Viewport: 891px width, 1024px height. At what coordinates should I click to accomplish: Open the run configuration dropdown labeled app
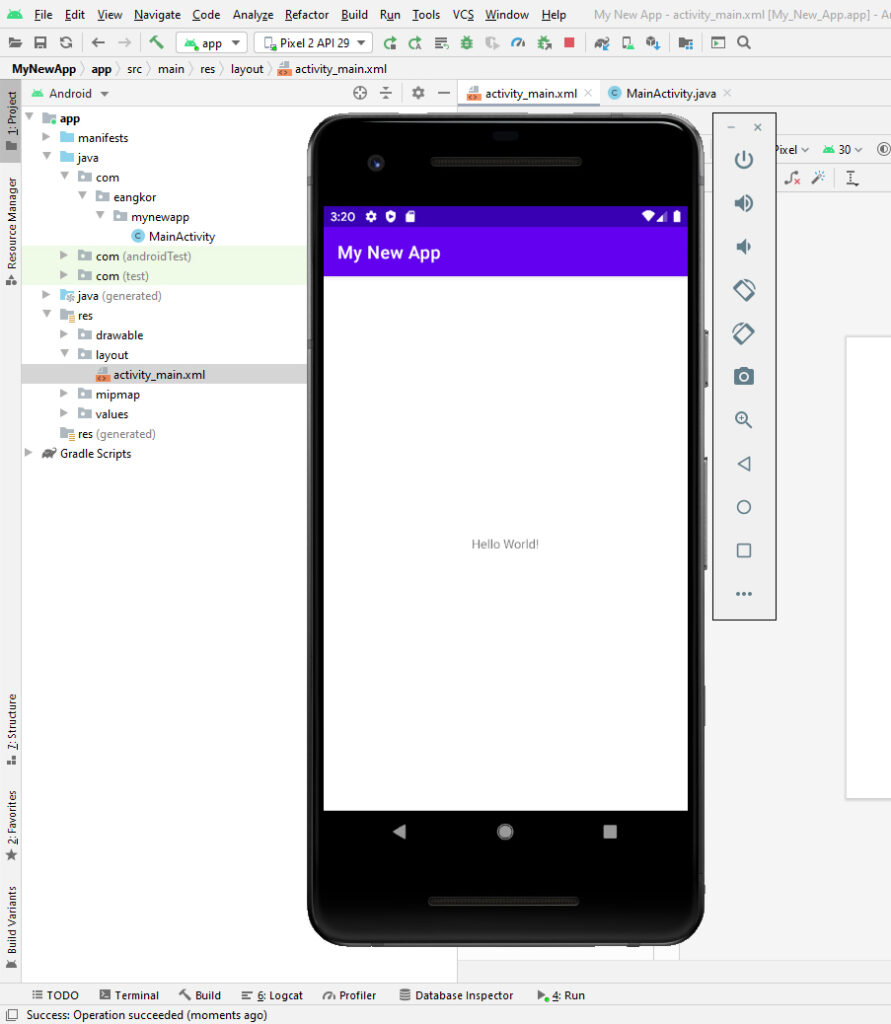pyautogui.click(x=211, y=43)
